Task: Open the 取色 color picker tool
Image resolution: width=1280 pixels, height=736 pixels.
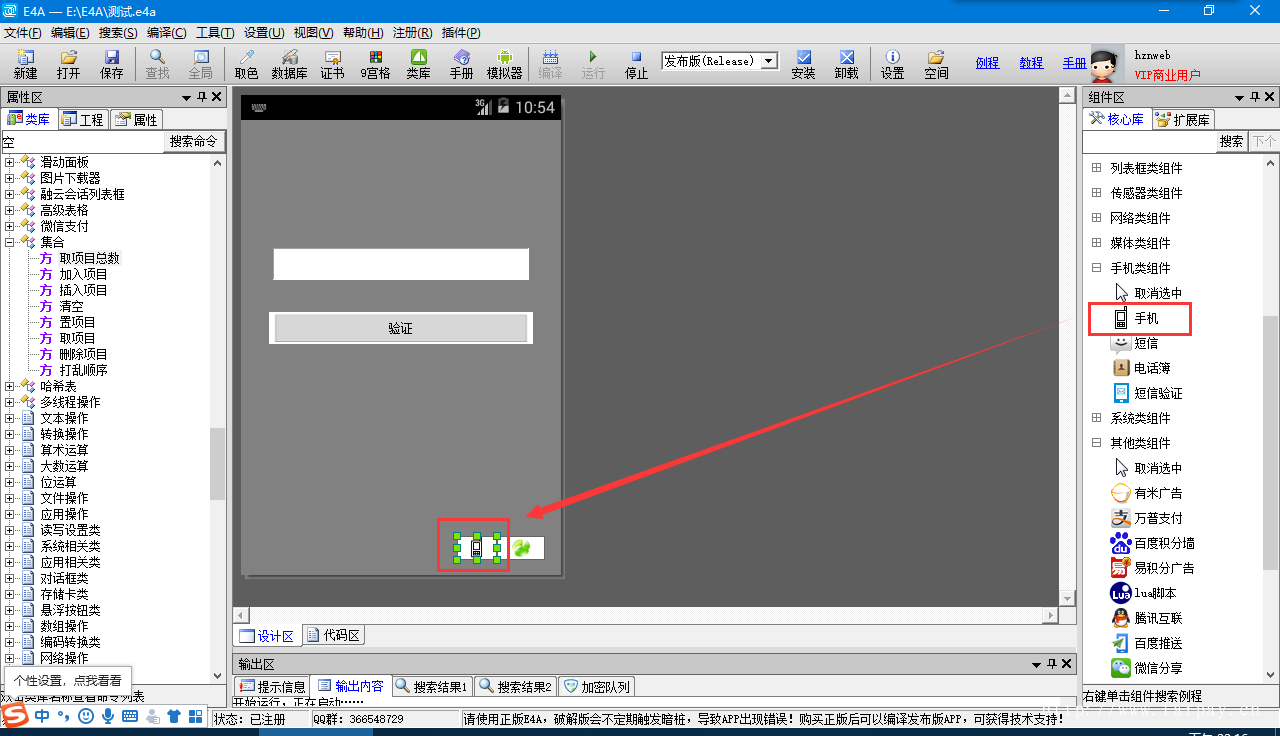Action: [x=246, y=64]
